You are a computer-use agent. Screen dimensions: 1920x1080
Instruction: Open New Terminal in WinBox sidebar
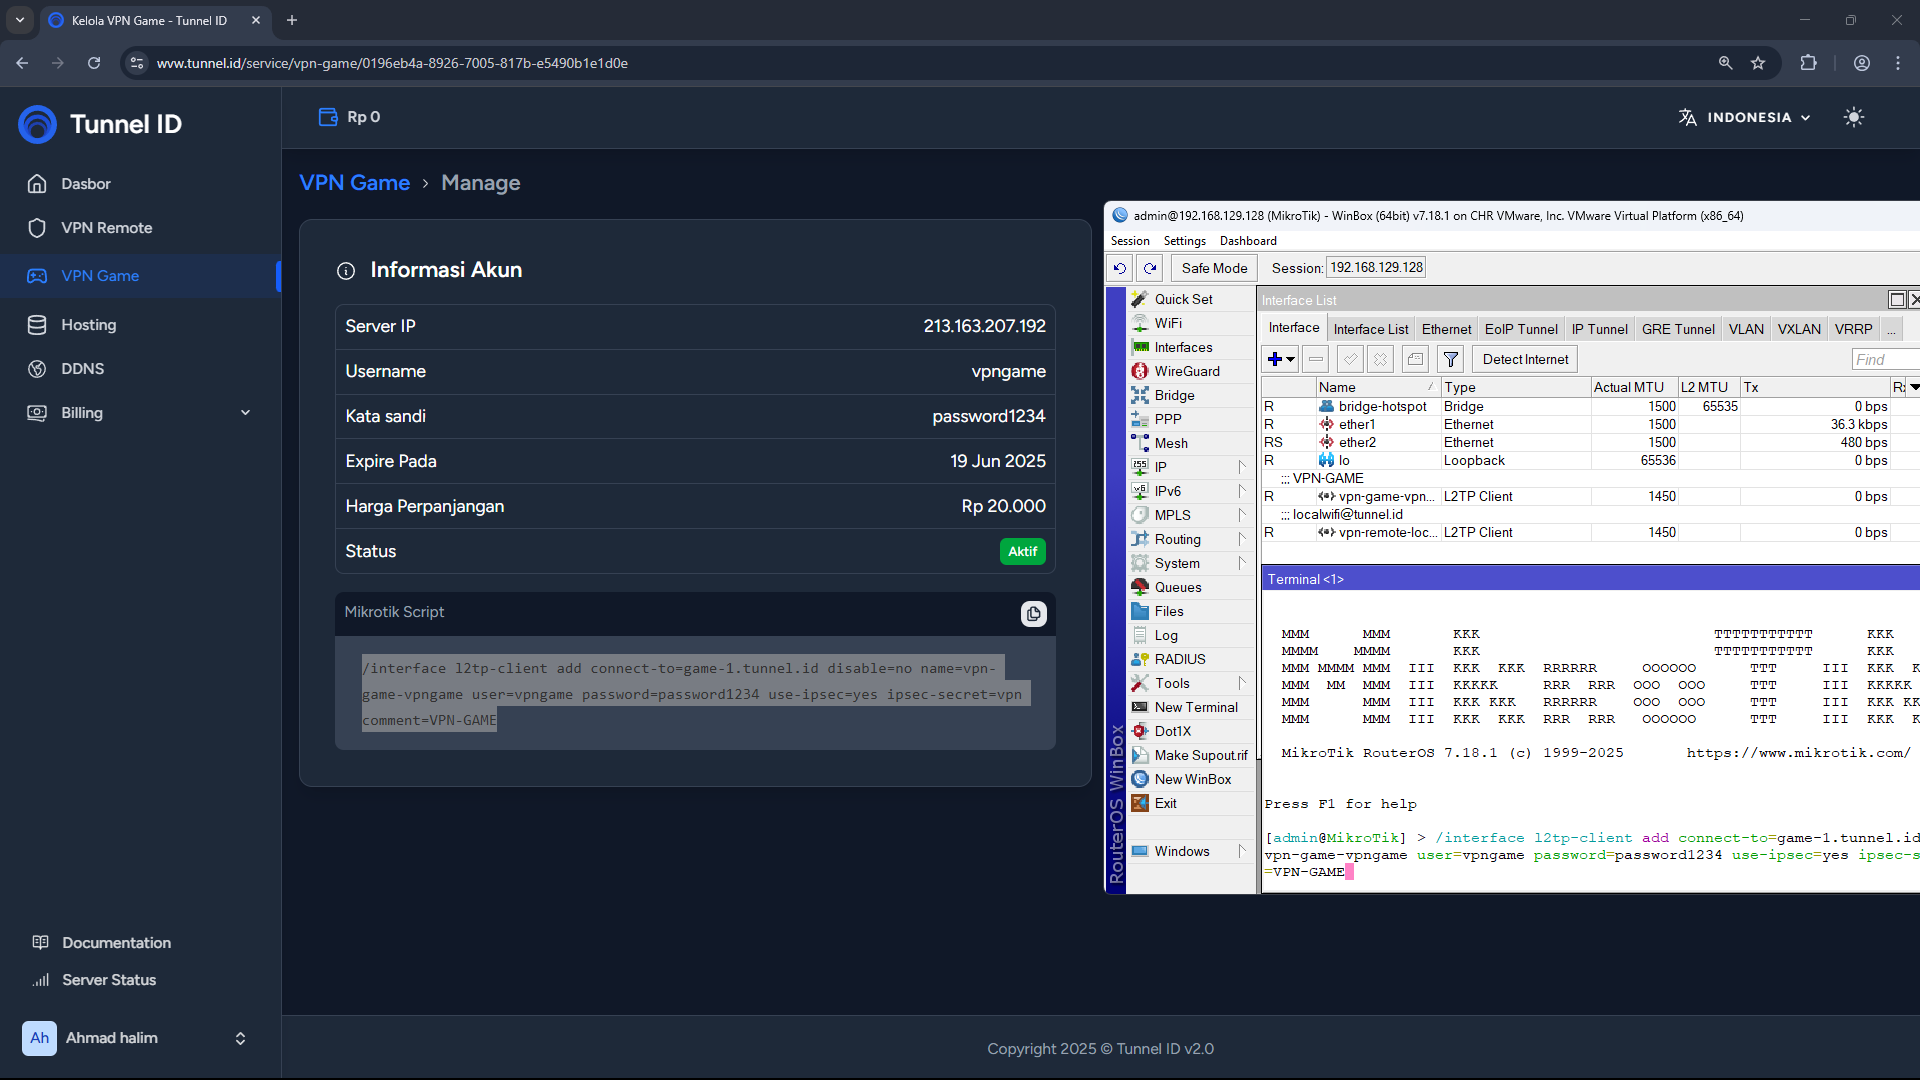1195,707
